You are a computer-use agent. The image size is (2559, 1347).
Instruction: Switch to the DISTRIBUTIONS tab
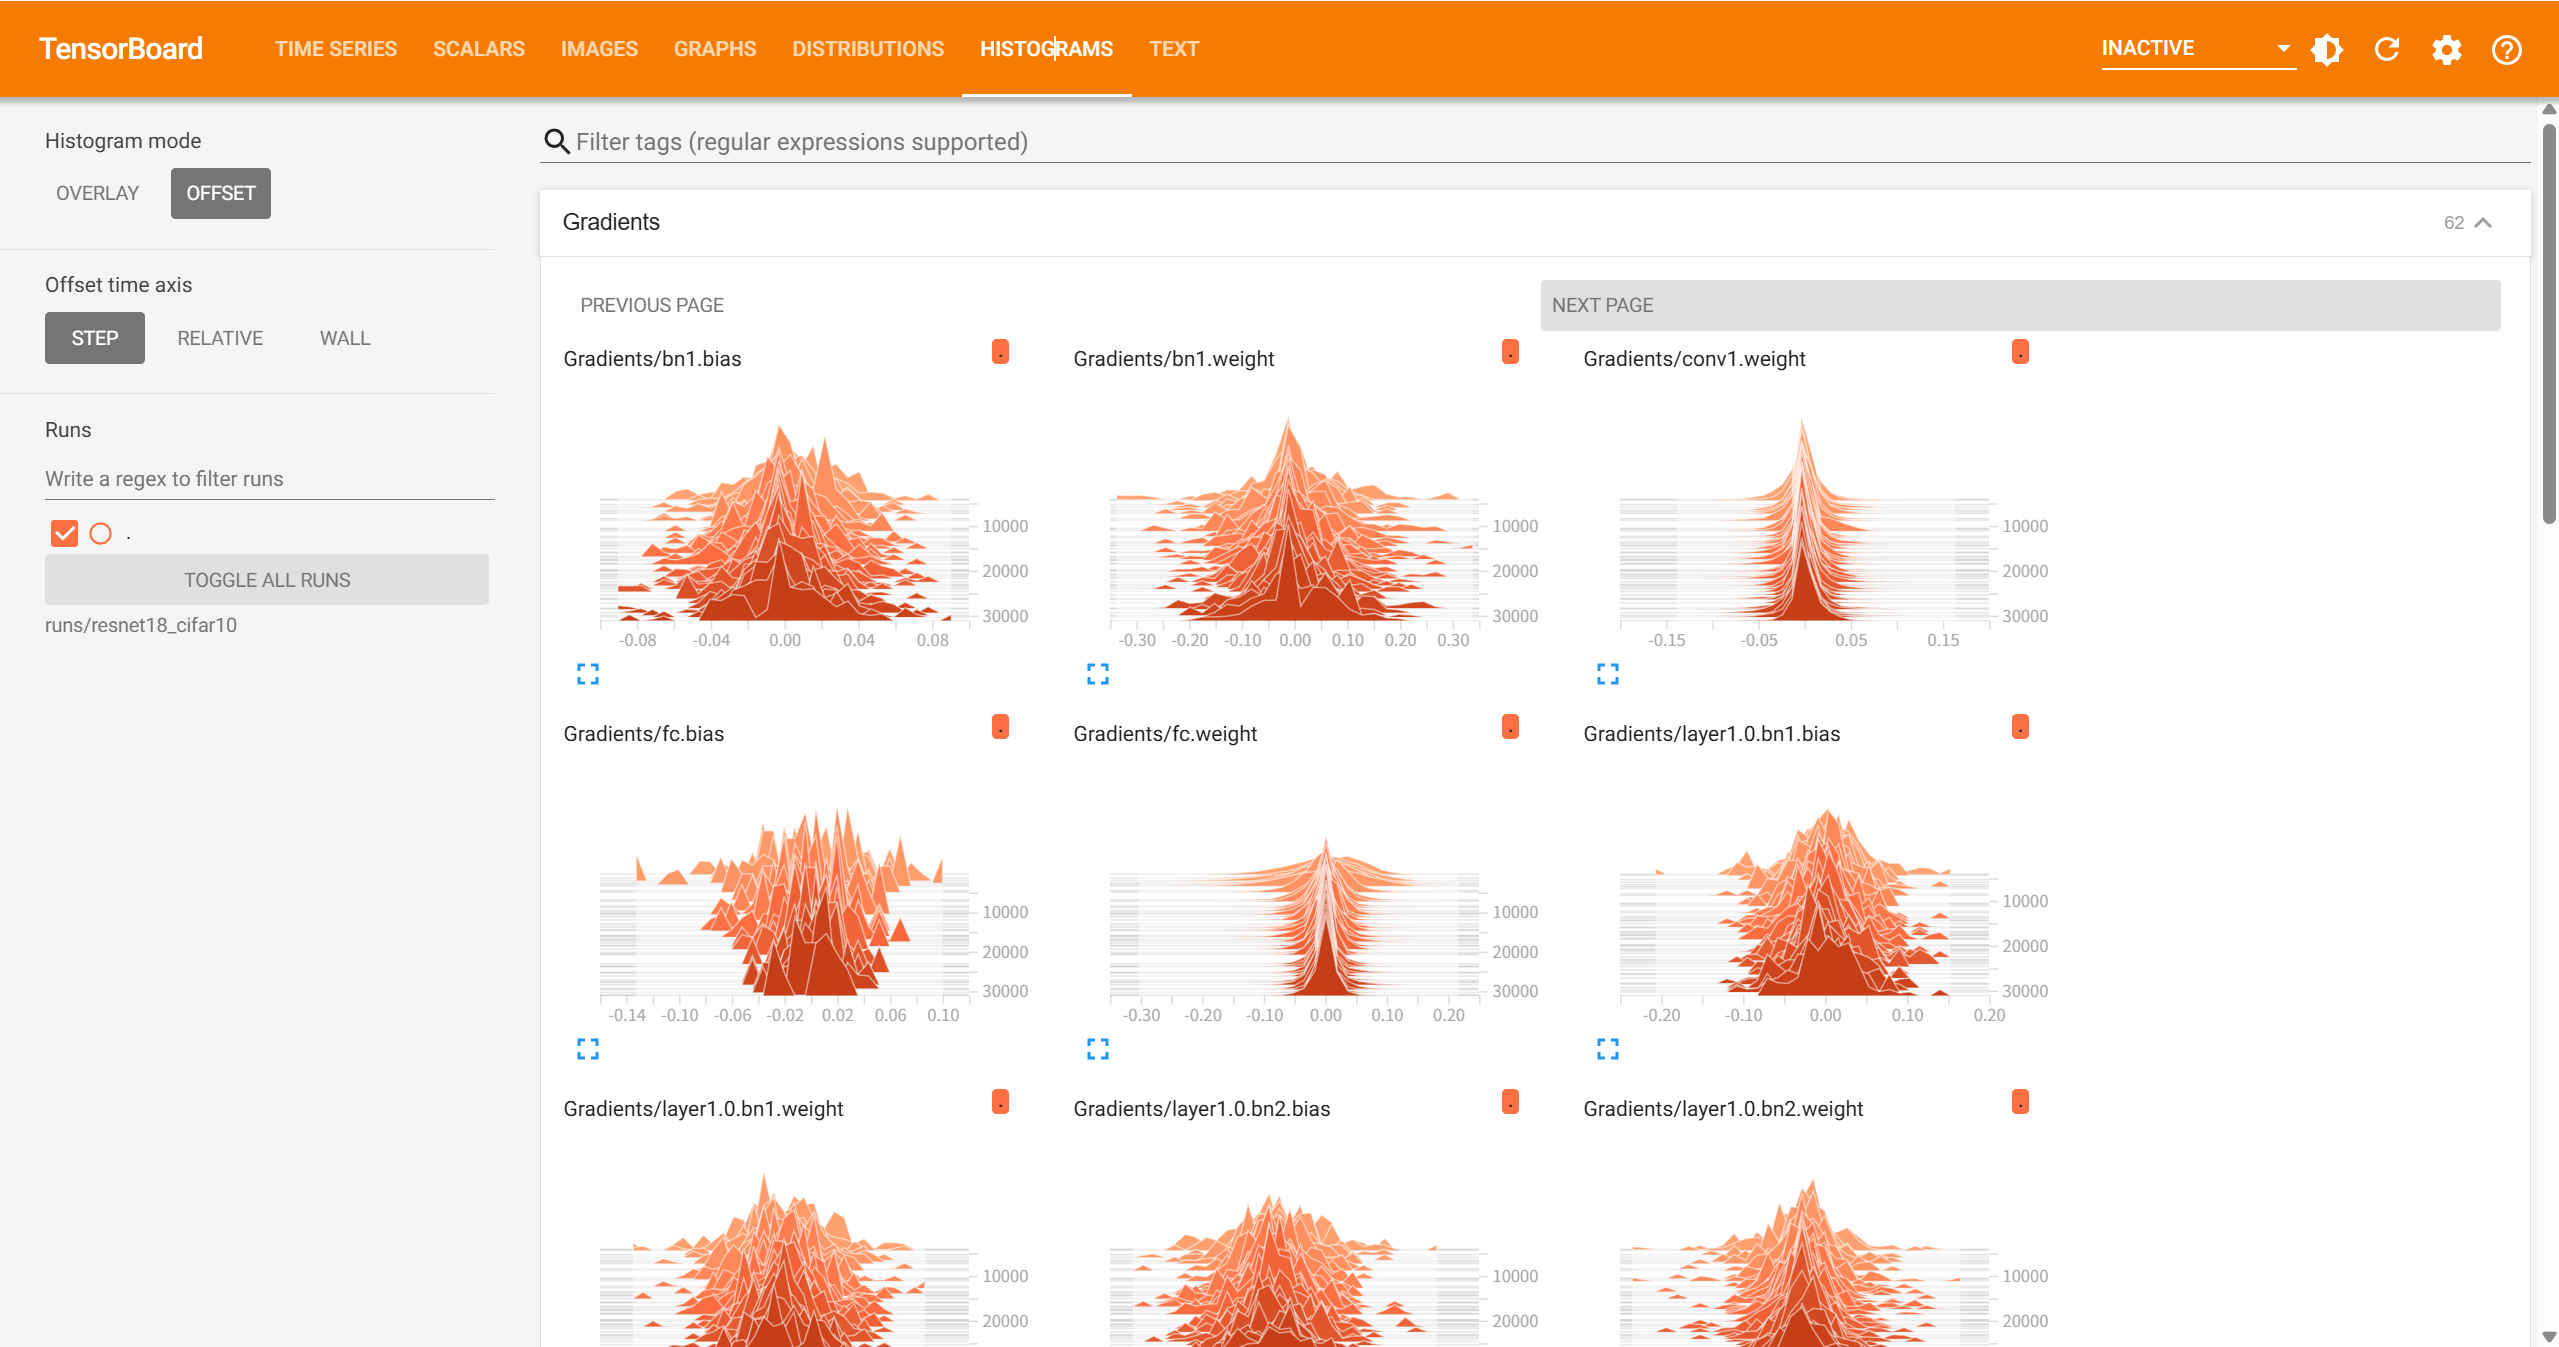tap(867, 48)
